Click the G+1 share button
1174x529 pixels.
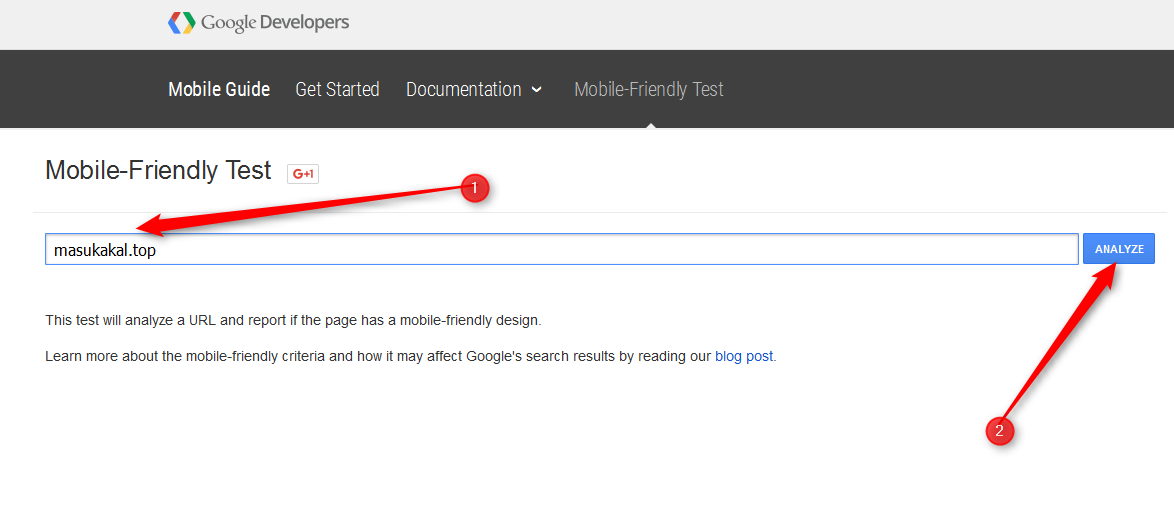pos(303,174)
